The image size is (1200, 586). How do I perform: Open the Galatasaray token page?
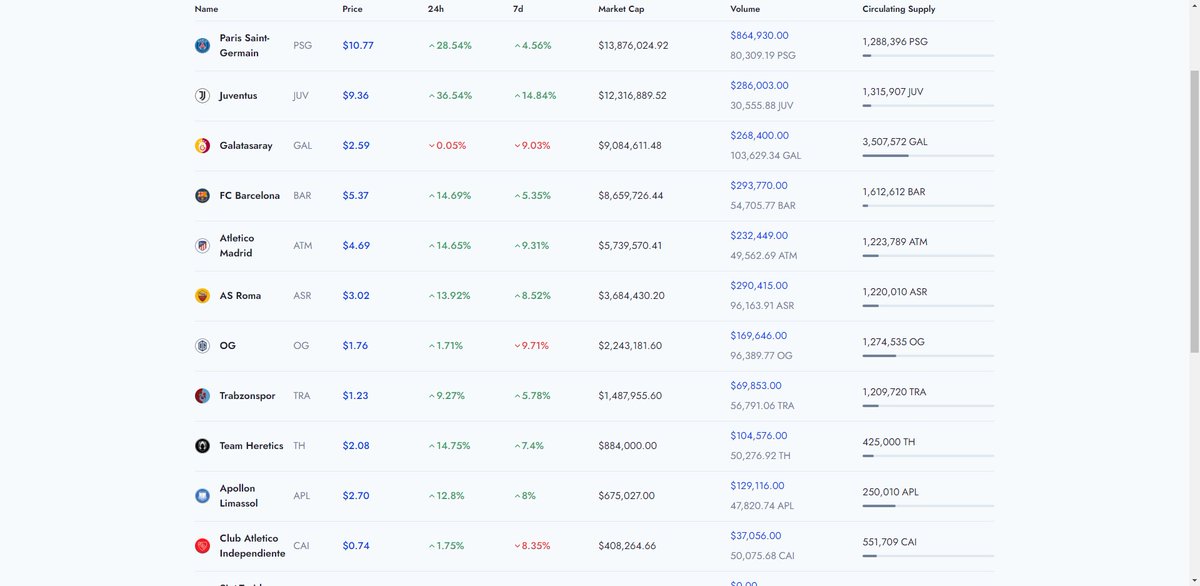246,146
